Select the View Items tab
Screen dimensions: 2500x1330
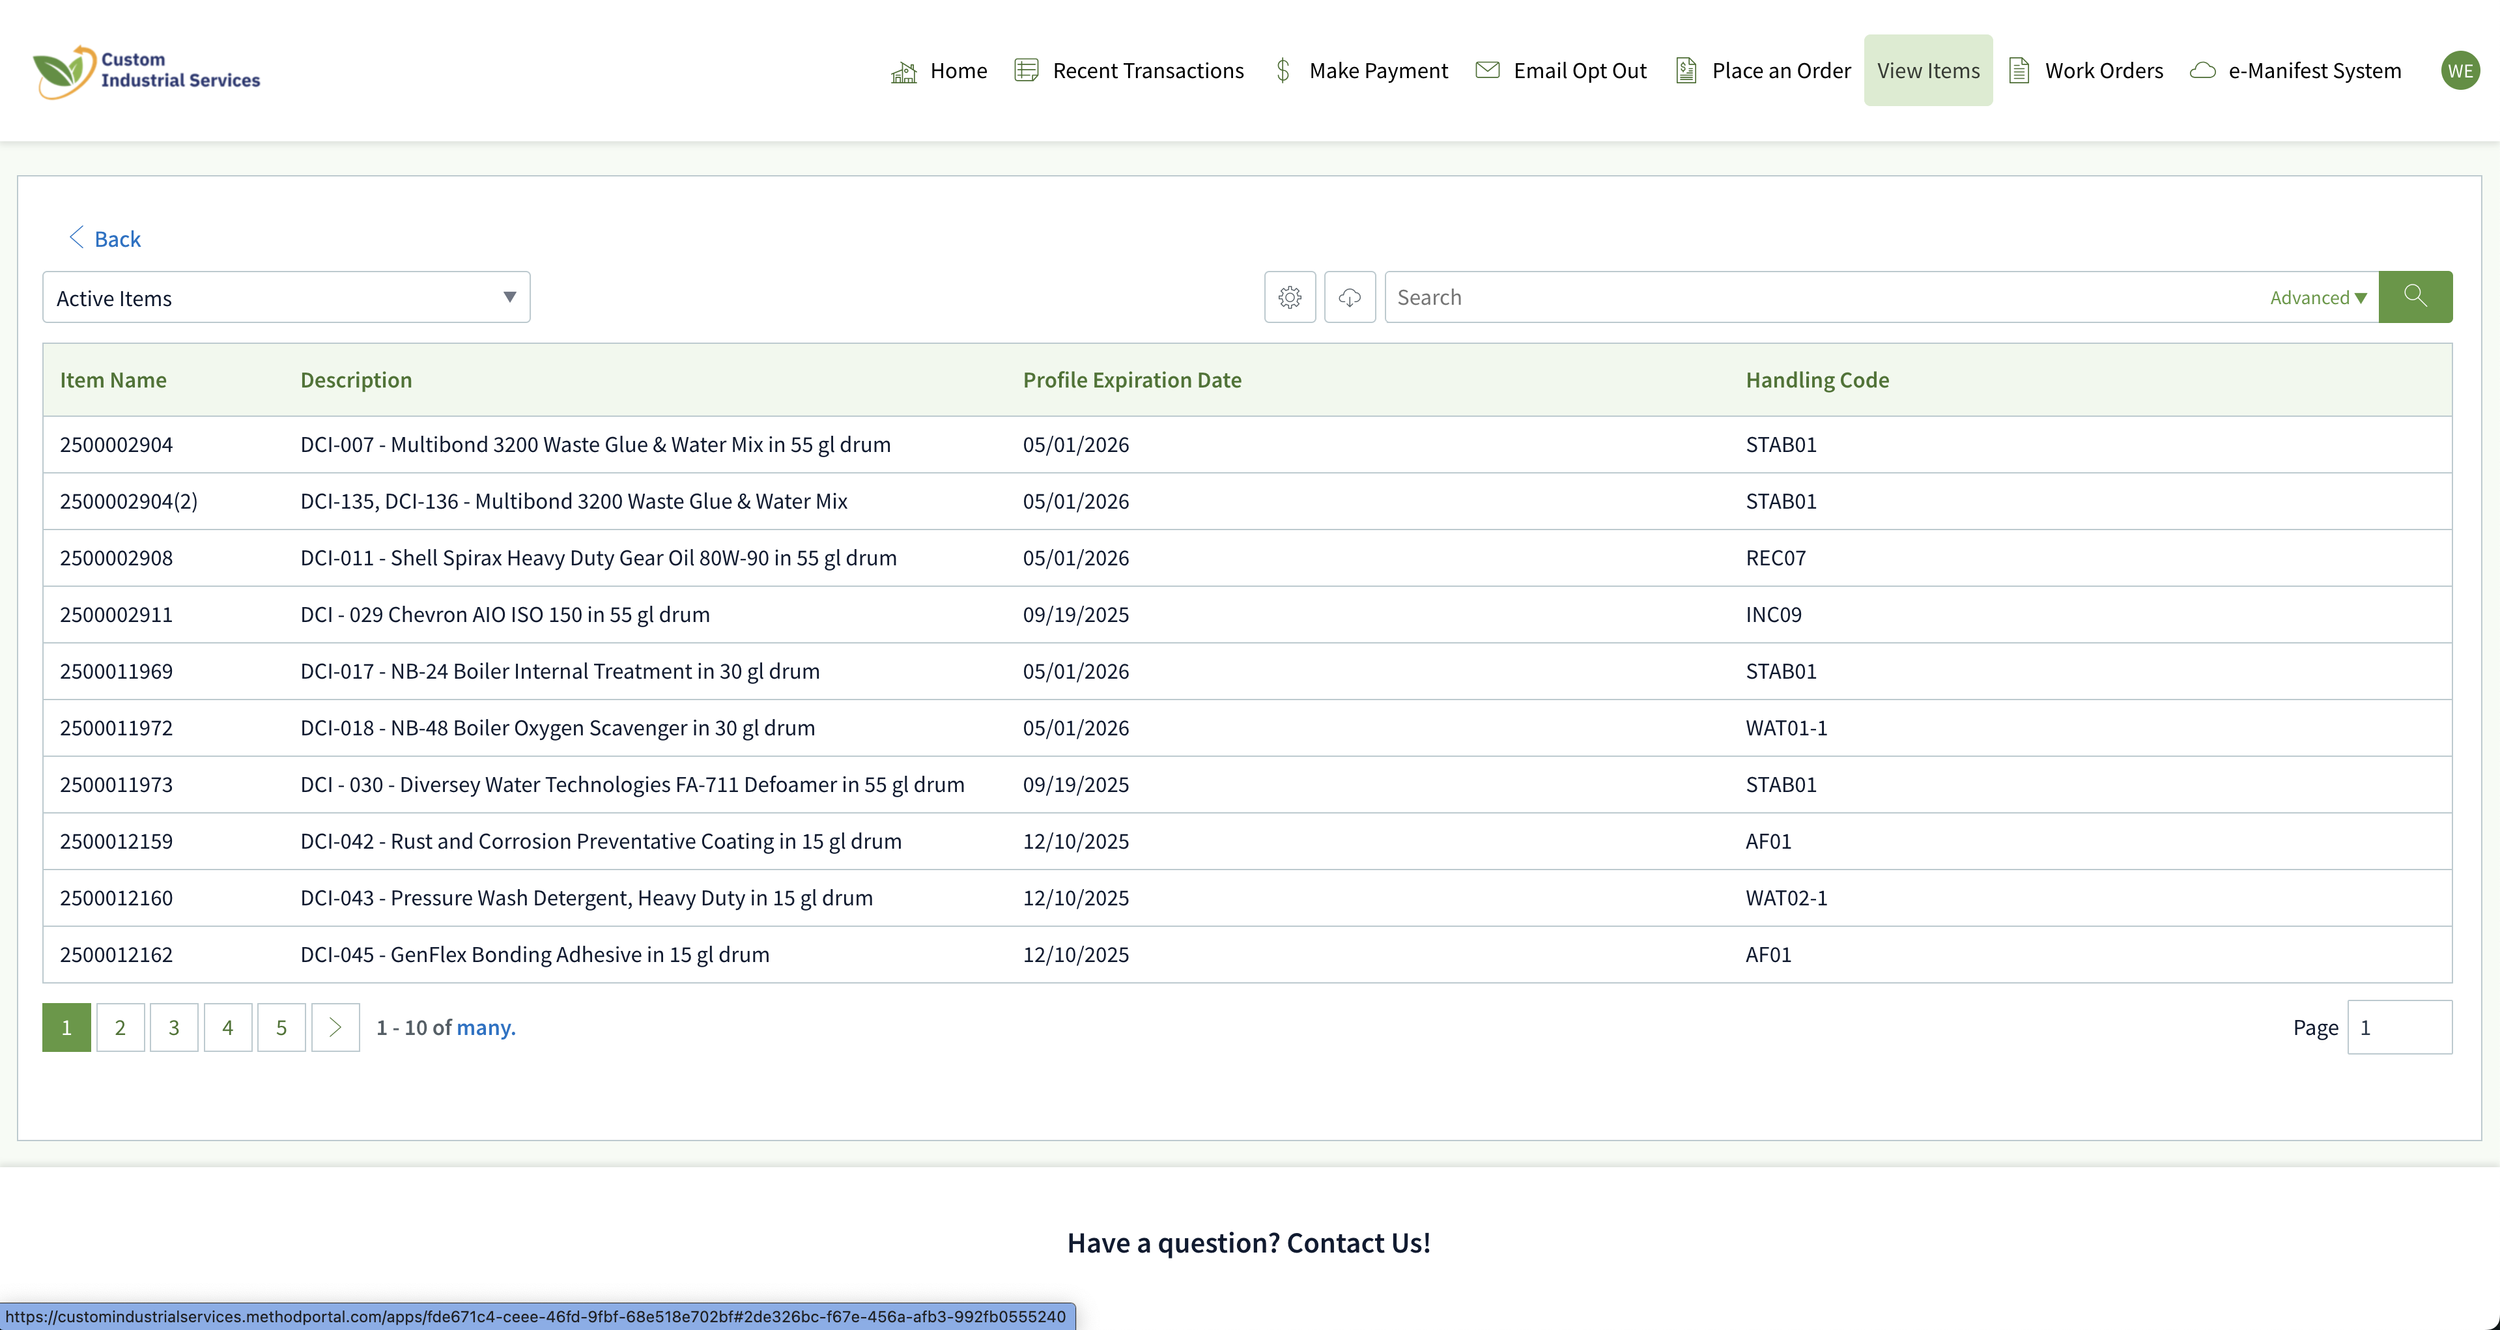click(1927, 71)
